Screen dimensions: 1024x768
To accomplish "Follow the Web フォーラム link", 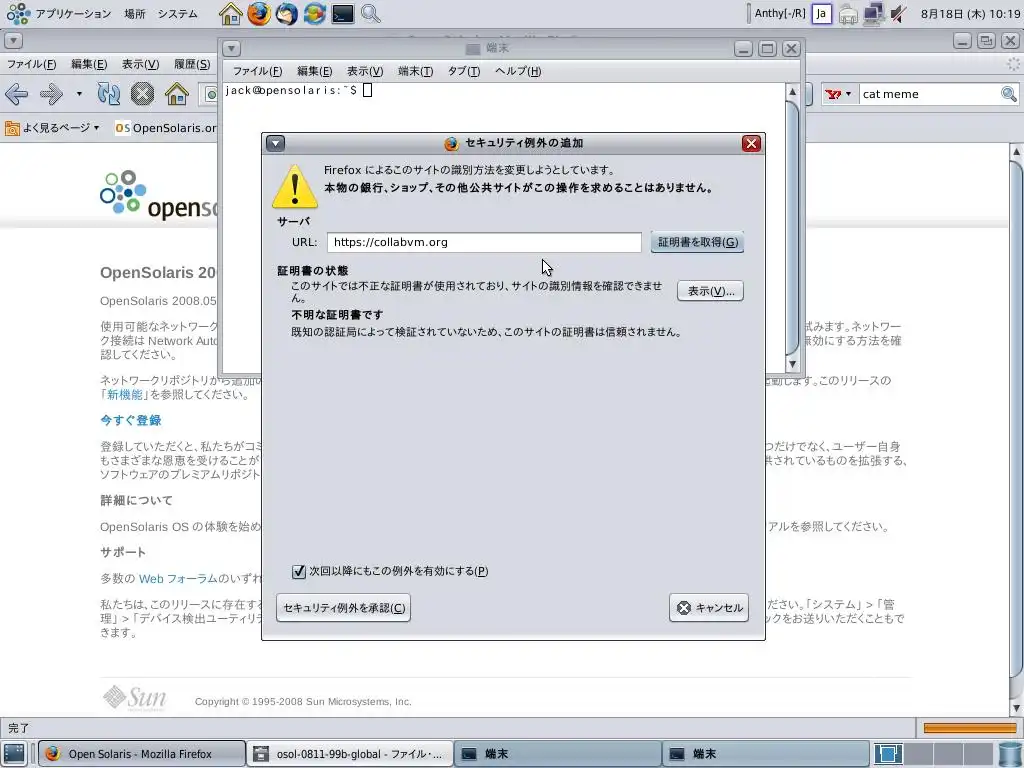I will pos(178,579).
